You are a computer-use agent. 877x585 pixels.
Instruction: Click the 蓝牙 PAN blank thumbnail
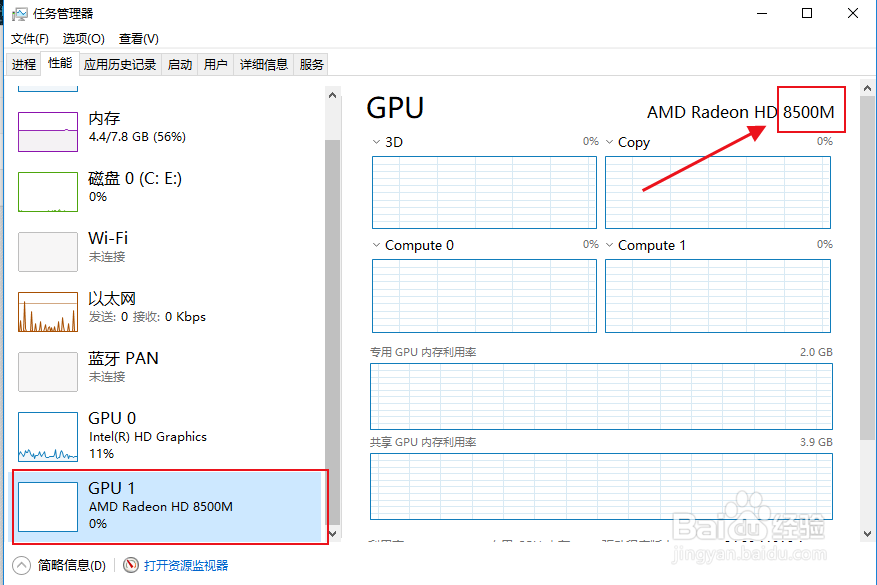coord(48,371)
